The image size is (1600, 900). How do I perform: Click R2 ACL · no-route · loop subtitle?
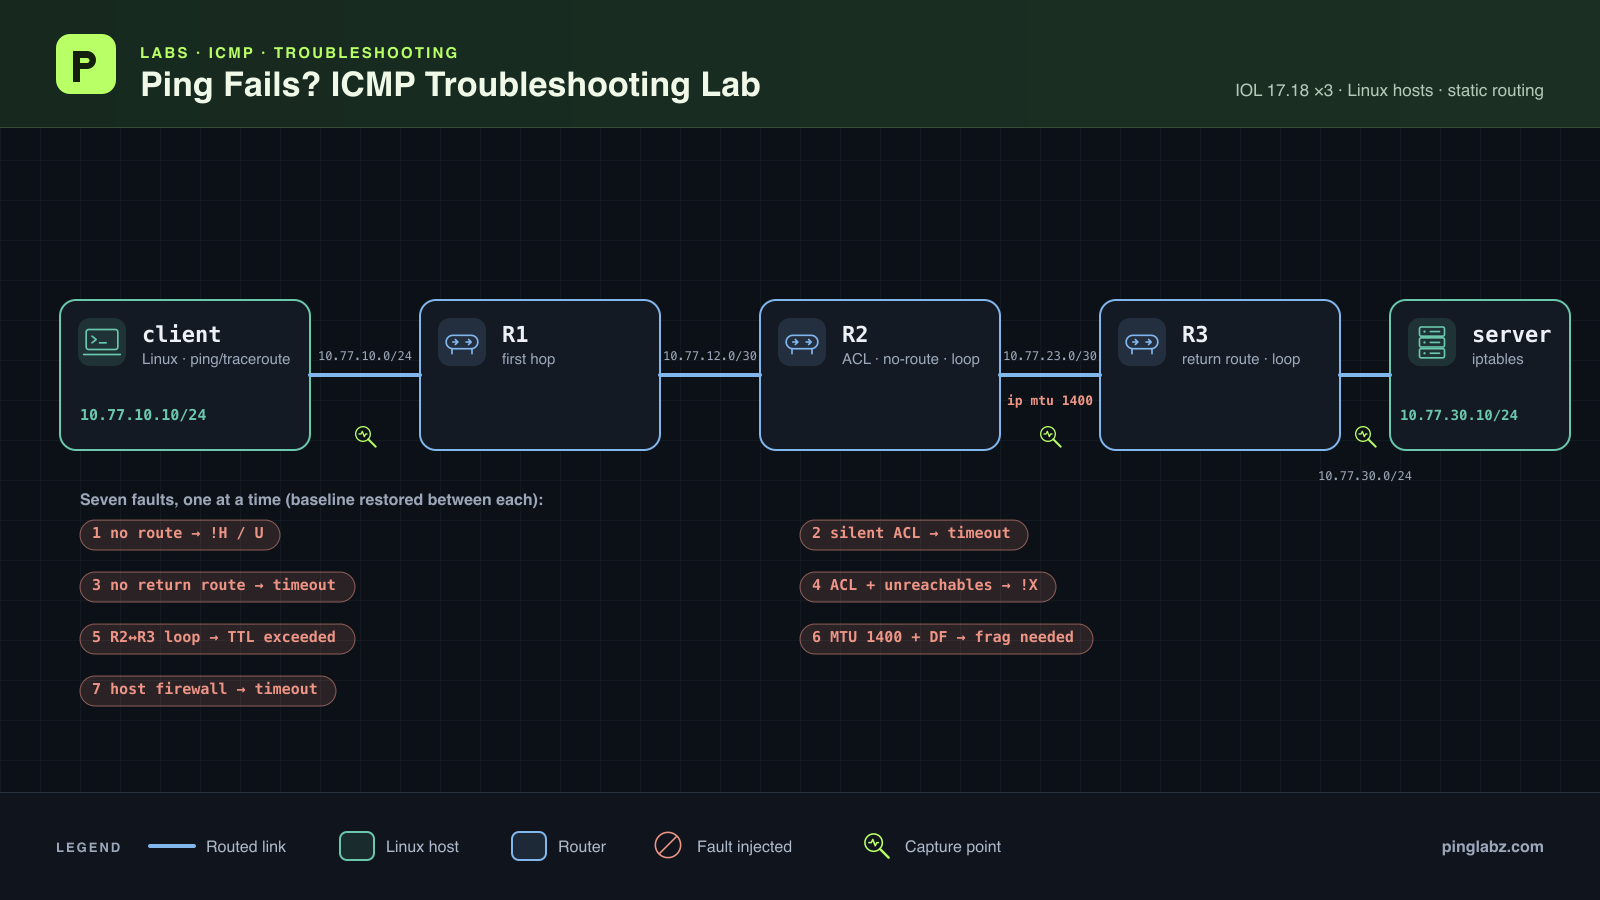coord(911,359)
